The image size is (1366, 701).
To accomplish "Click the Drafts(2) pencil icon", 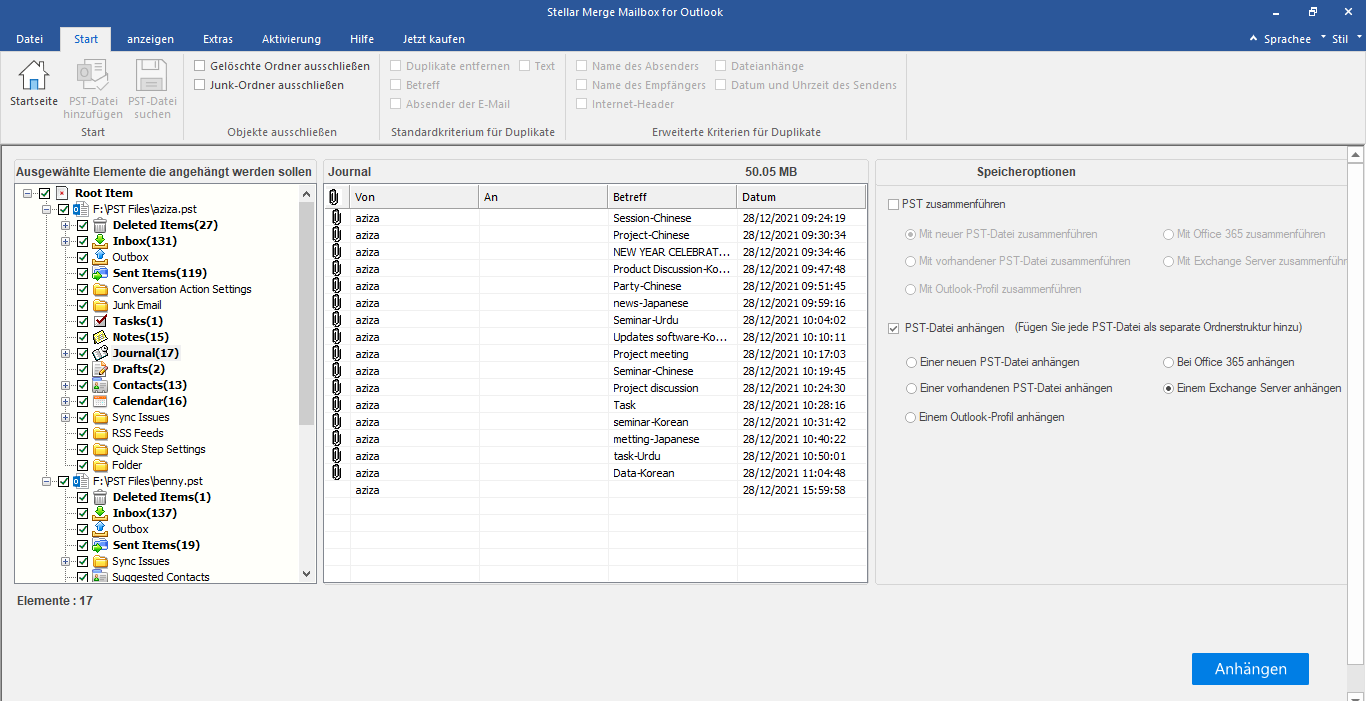I will [x=100, y=369].
